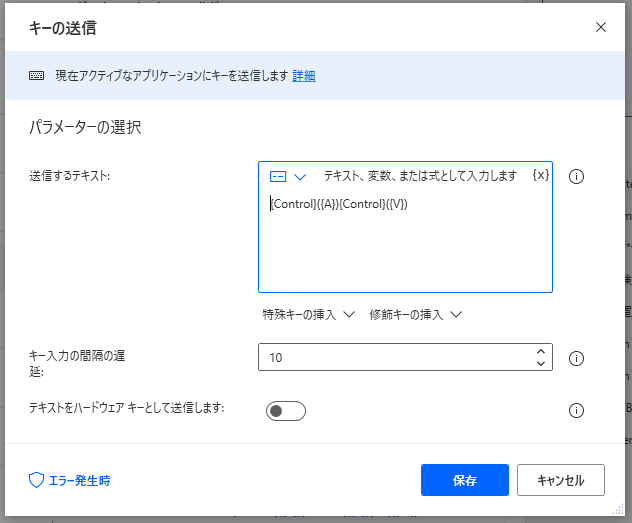Click the keyboard icon in the info banner
The height and width of the screenshot is (523, 632).
coord(36,76)
